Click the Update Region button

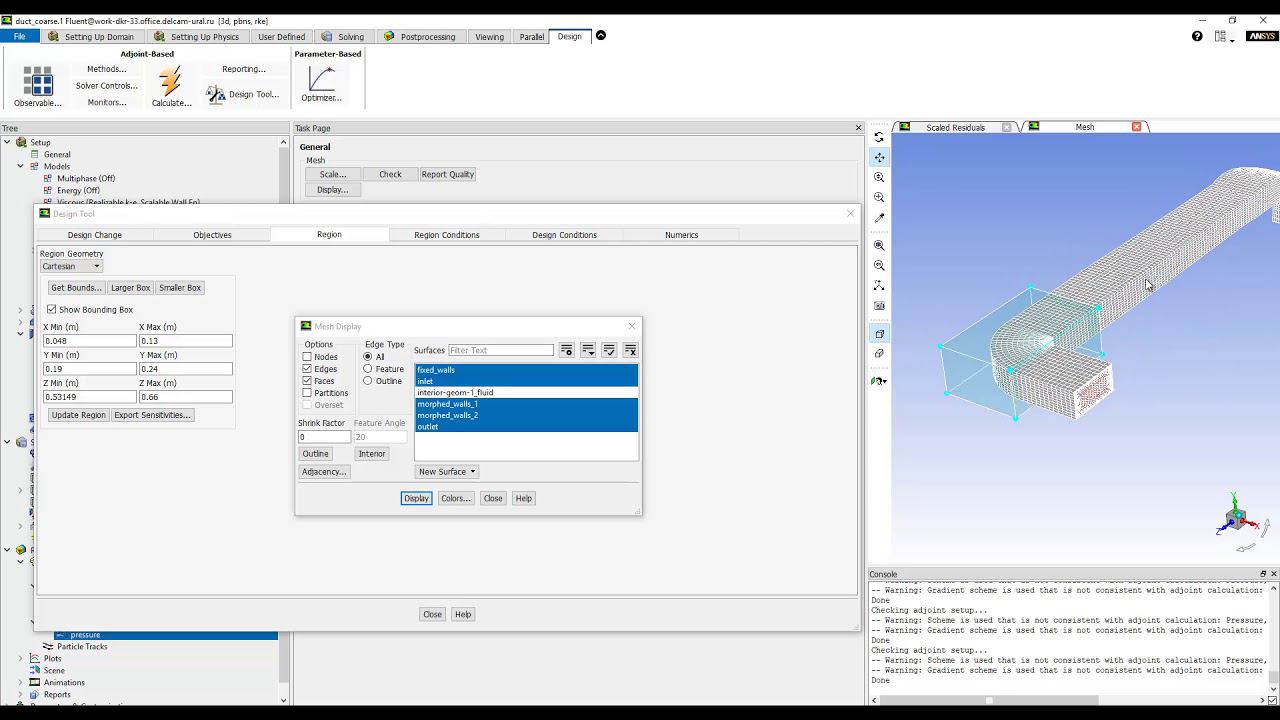[78, 415]
